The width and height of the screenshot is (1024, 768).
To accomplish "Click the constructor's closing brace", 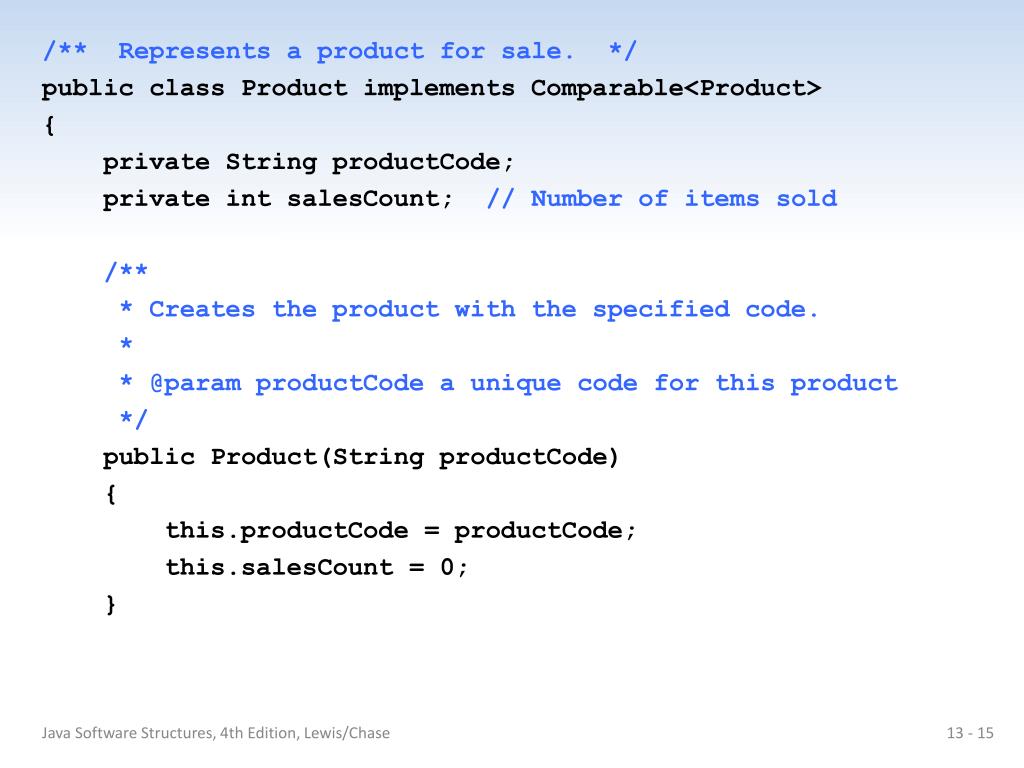I will pos(111,604).
